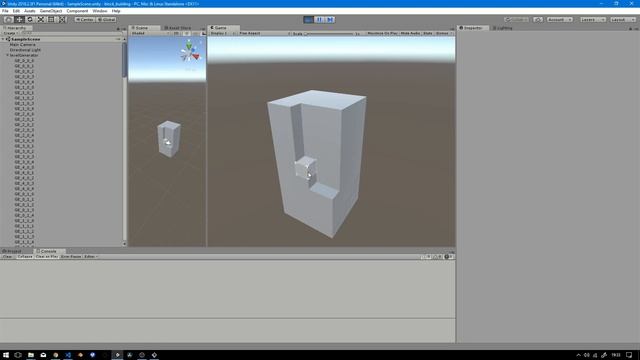Open the File menu

pyautogui.click(x=5, y=11)
